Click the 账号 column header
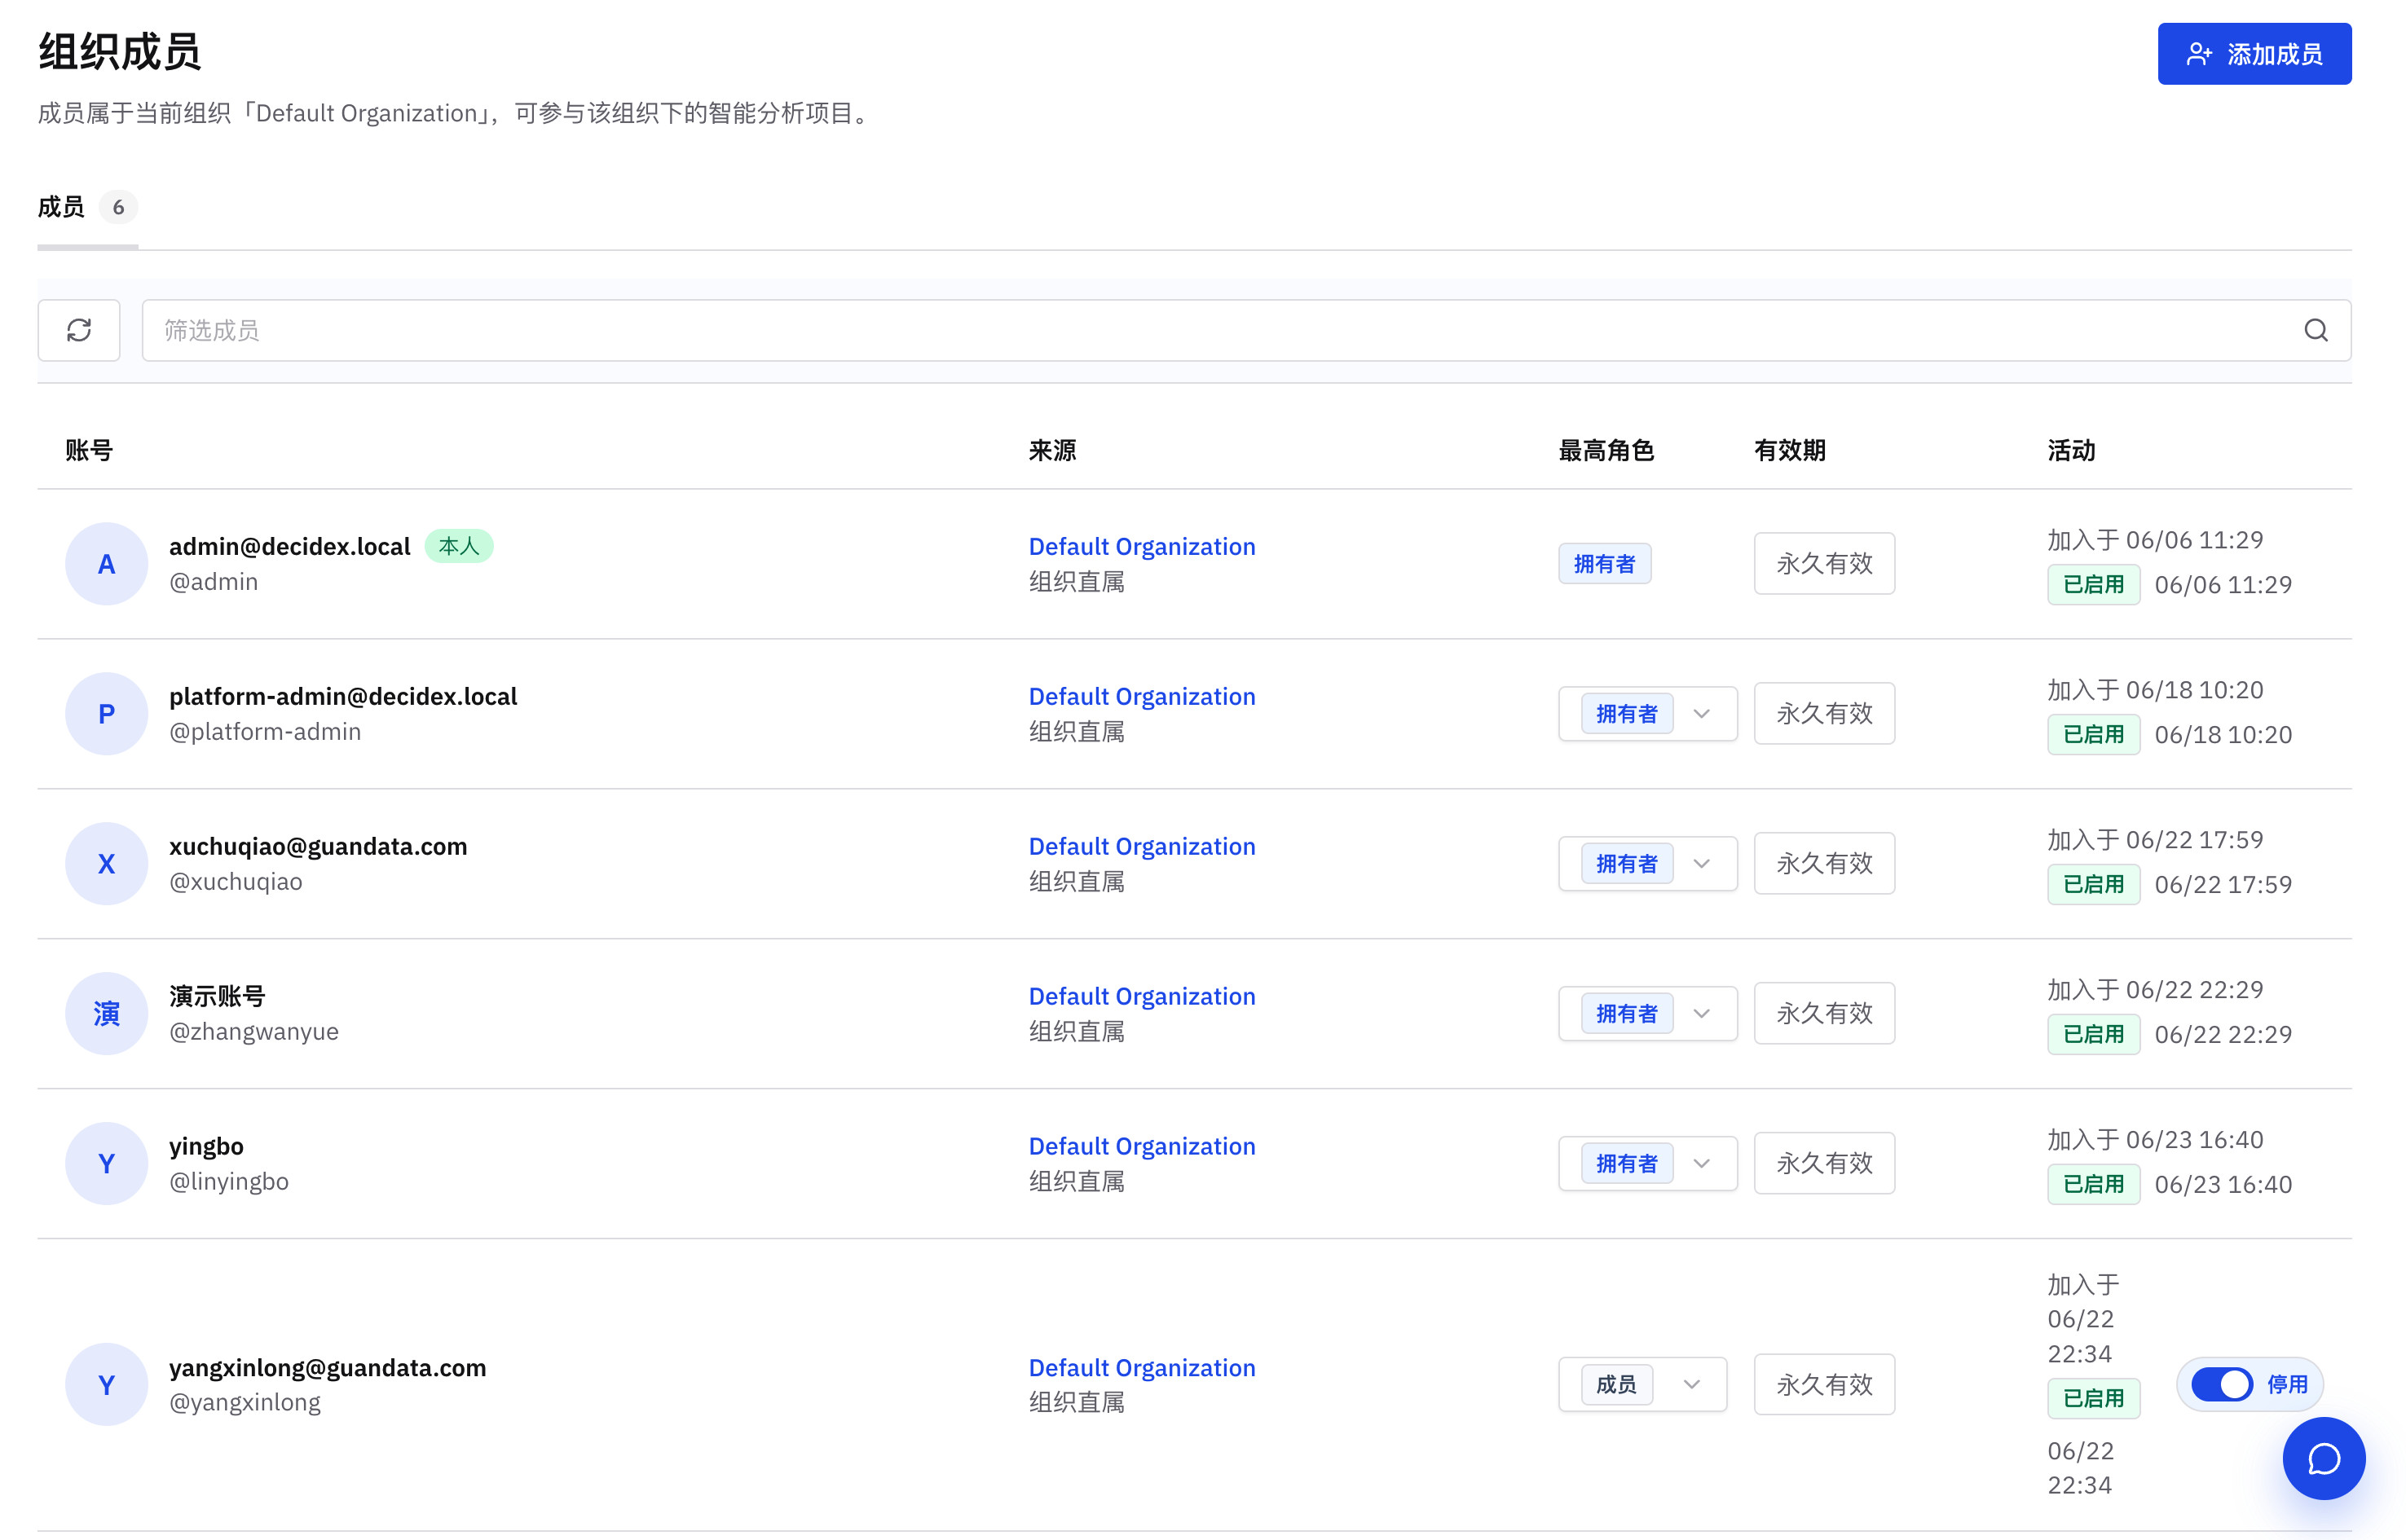2406x1540 pixels. coord(89,451)
